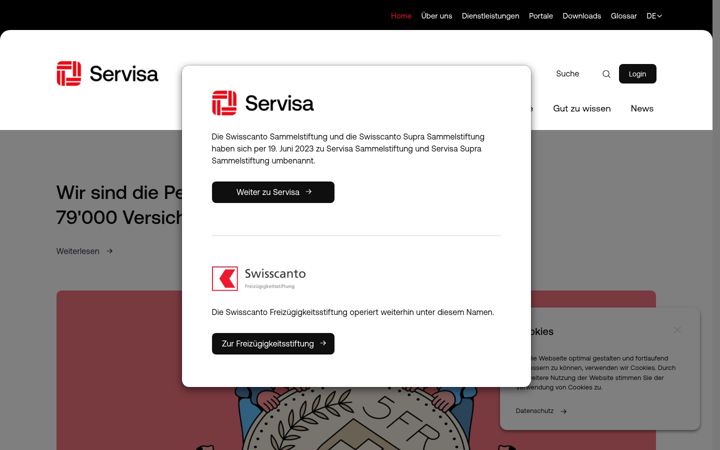Viewport: 720px width, 450px height.
Task: Click the Weiter zu Servisa button
Action: point(273,192)
